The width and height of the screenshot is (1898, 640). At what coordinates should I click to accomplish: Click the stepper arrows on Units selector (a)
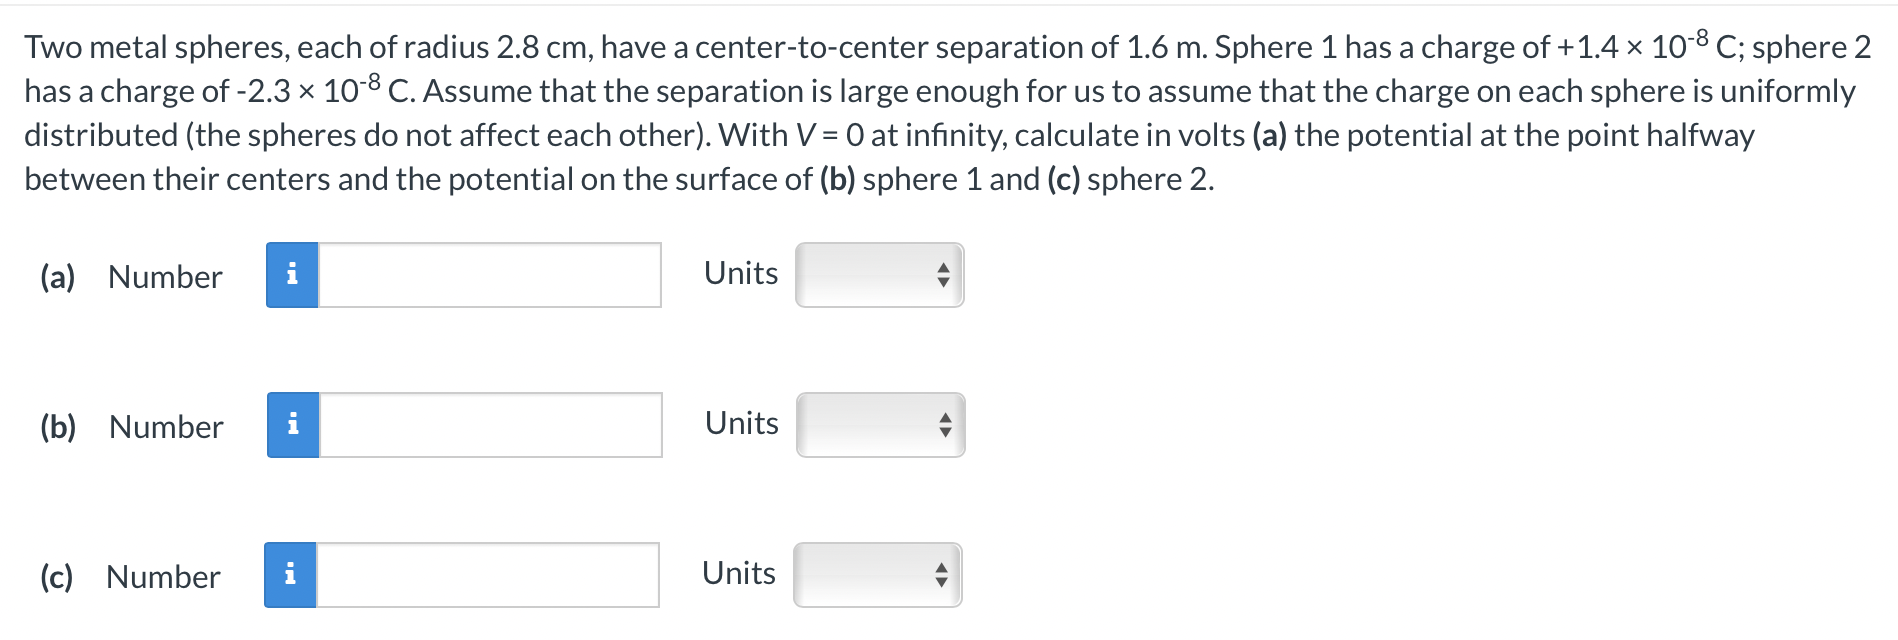click(941, 275)
